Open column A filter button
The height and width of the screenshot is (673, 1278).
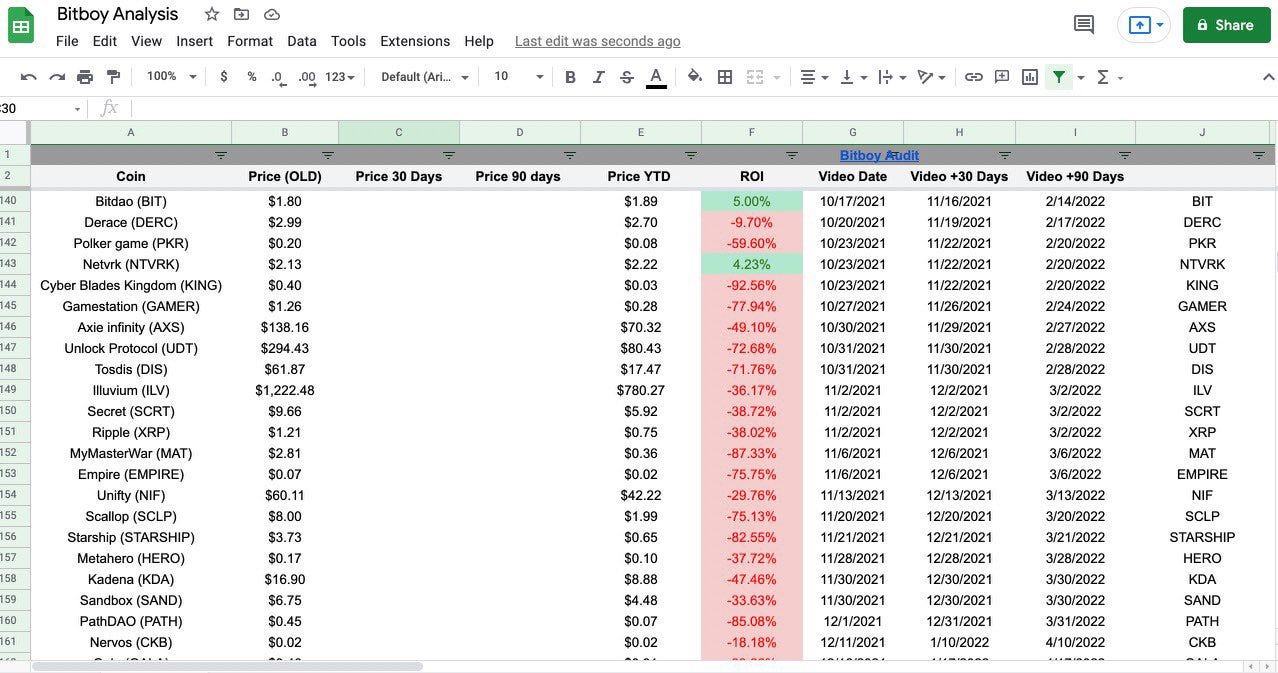click(x=221, y=155)
